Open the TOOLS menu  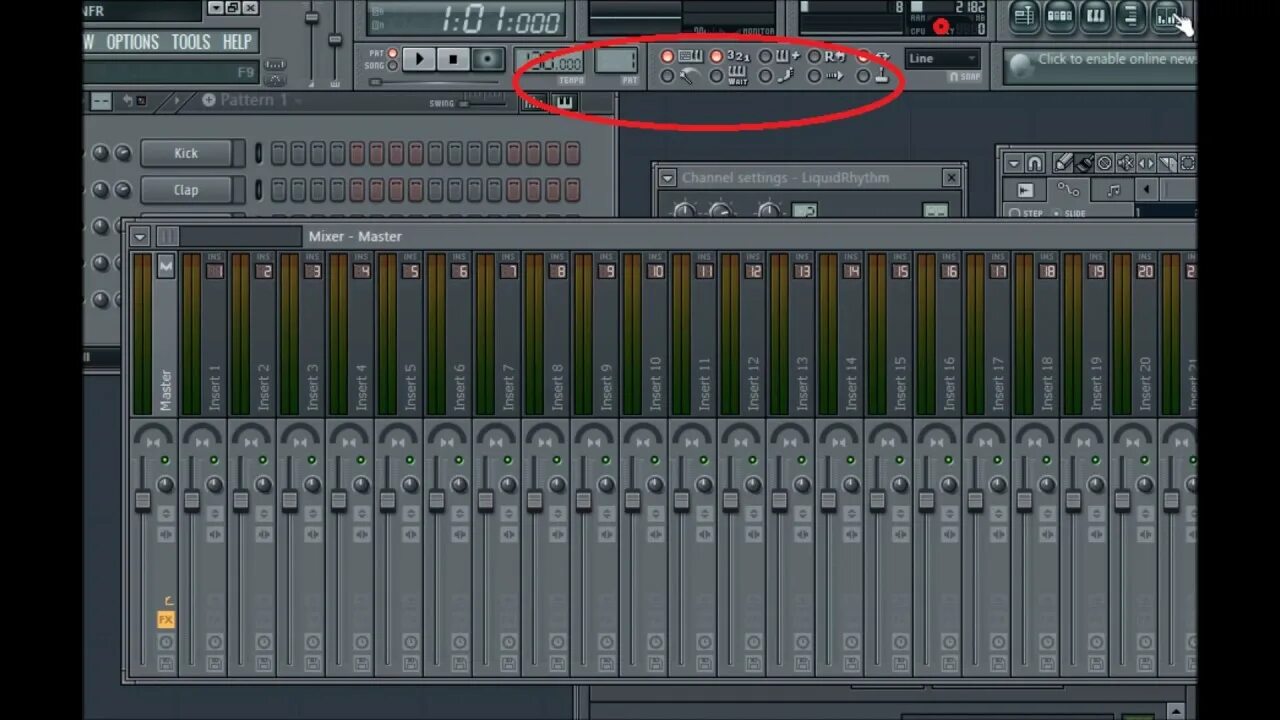point(190,42)
